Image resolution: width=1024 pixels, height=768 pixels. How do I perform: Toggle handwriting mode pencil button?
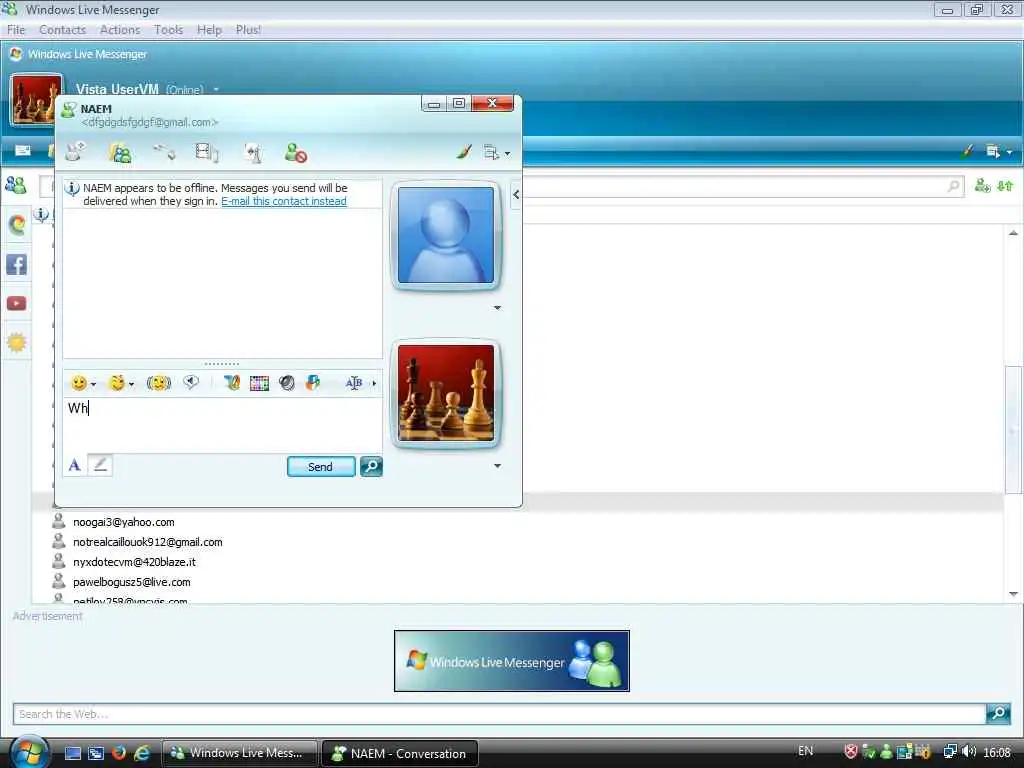pos(100,465)
